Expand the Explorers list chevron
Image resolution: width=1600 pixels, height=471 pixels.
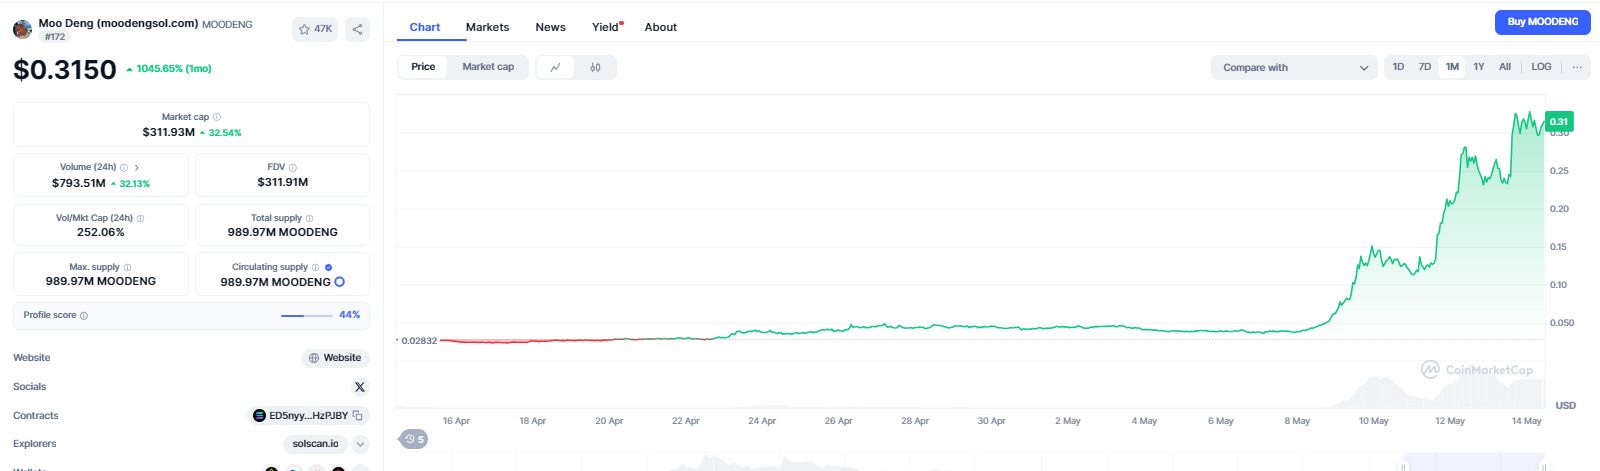(x=361, y=444)
